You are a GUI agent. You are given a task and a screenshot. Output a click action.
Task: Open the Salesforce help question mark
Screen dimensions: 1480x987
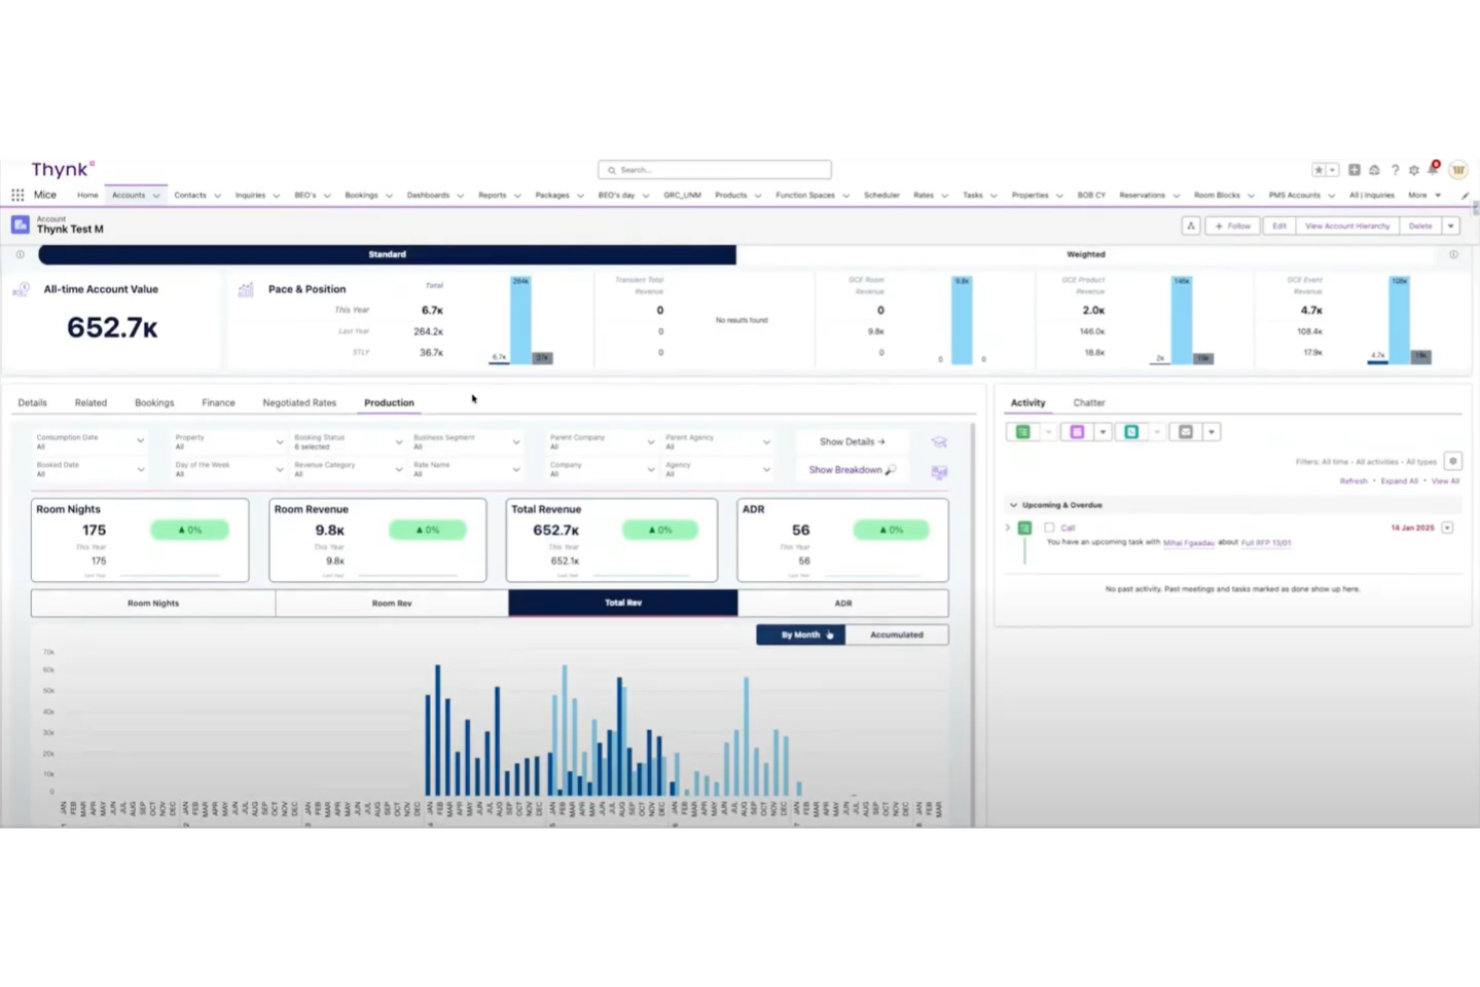click(x=1395, y=170)
